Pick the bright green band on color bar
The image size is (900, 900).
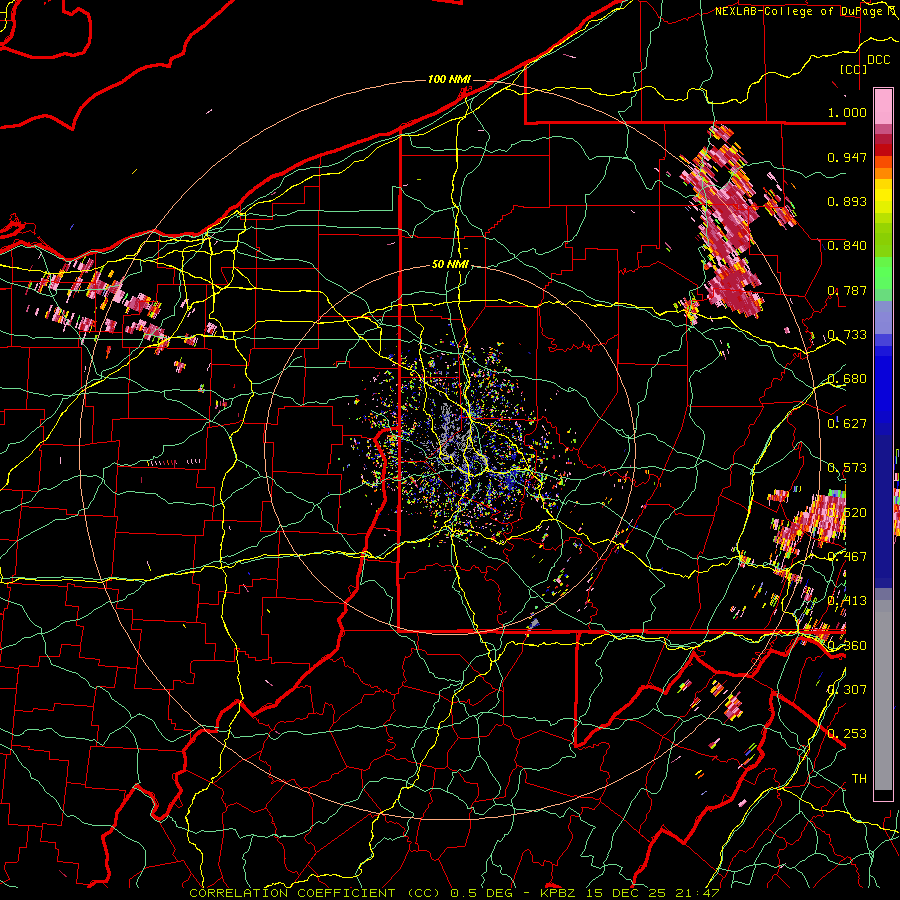point(883,273)
